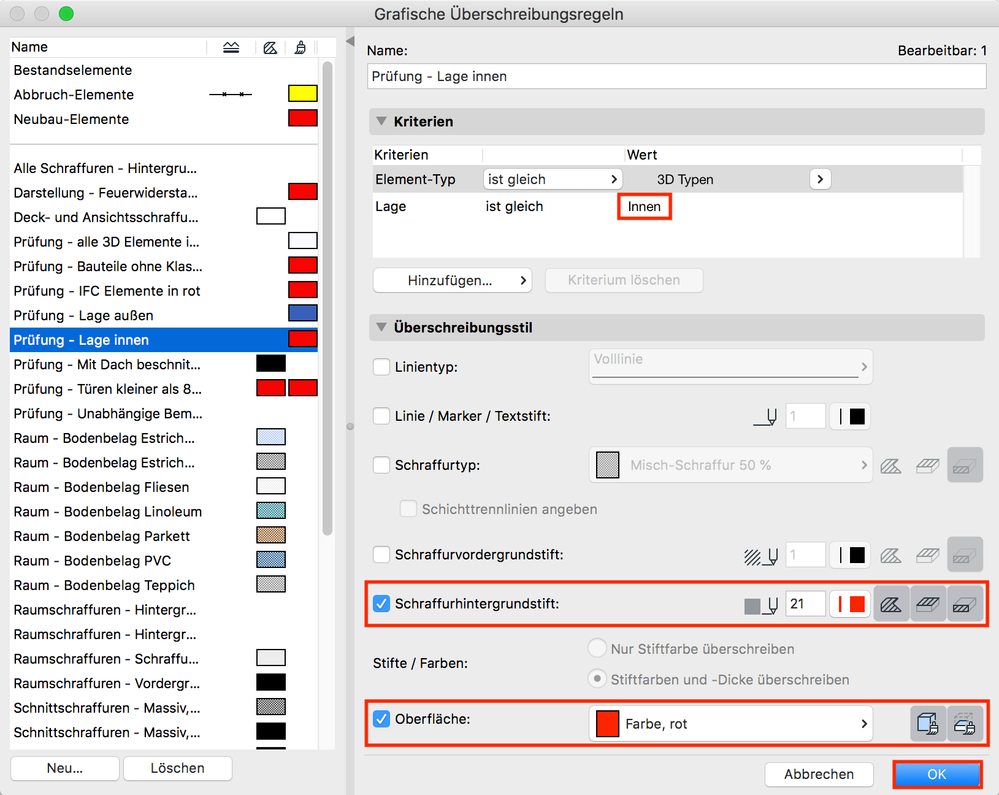Click hatch pen icon in Schraffurvordergrundstift row
This screenshot has width=999, height=795.
click(761, 555)
